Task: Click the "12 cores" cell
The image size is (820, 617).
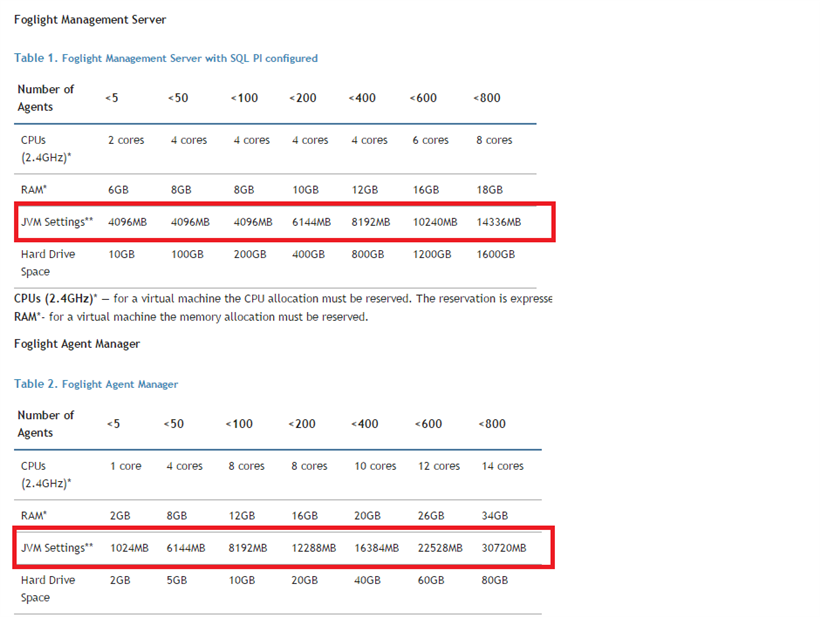Action: coord(439,466)
